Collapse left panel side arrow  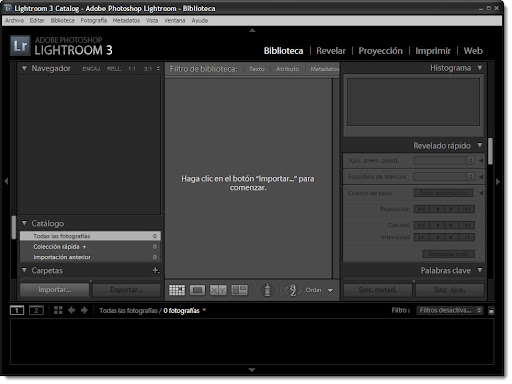tap(6, 181)
